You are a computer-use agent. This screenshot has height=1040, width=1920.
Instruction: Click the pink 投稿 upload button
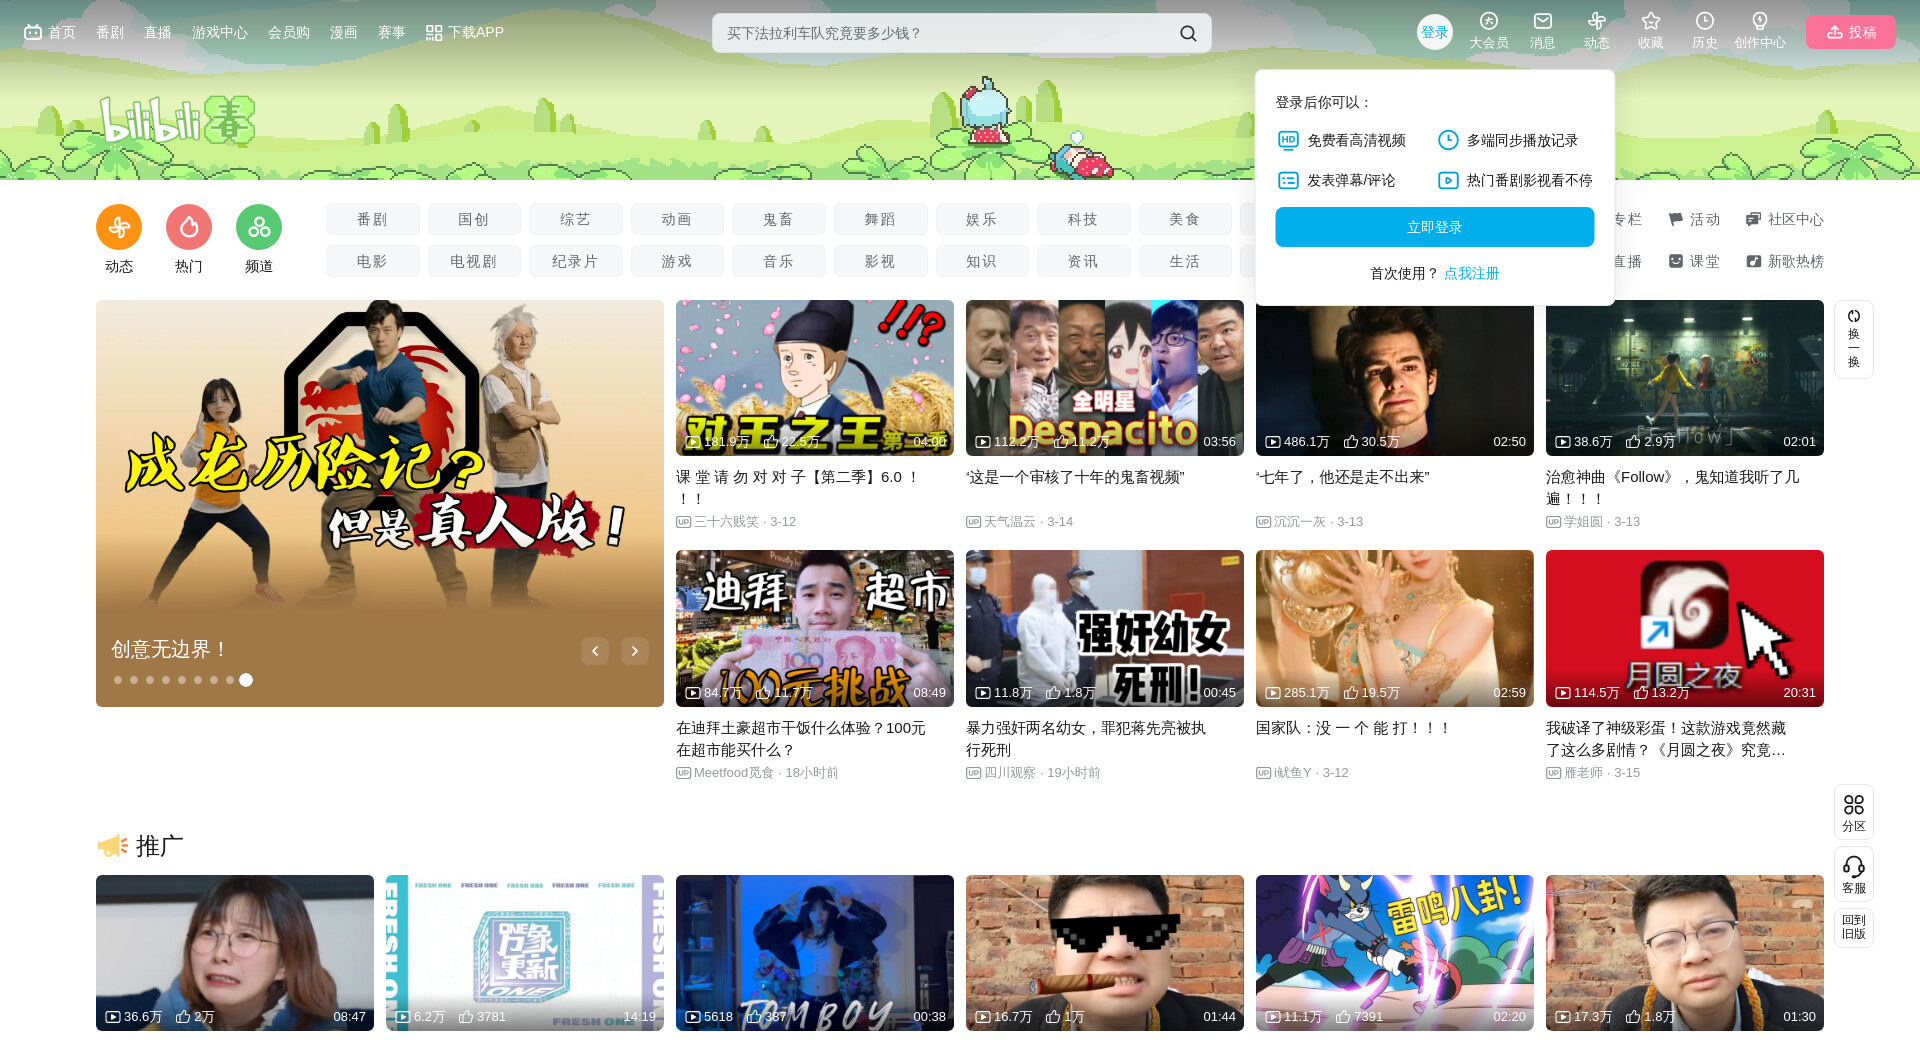1850,32
